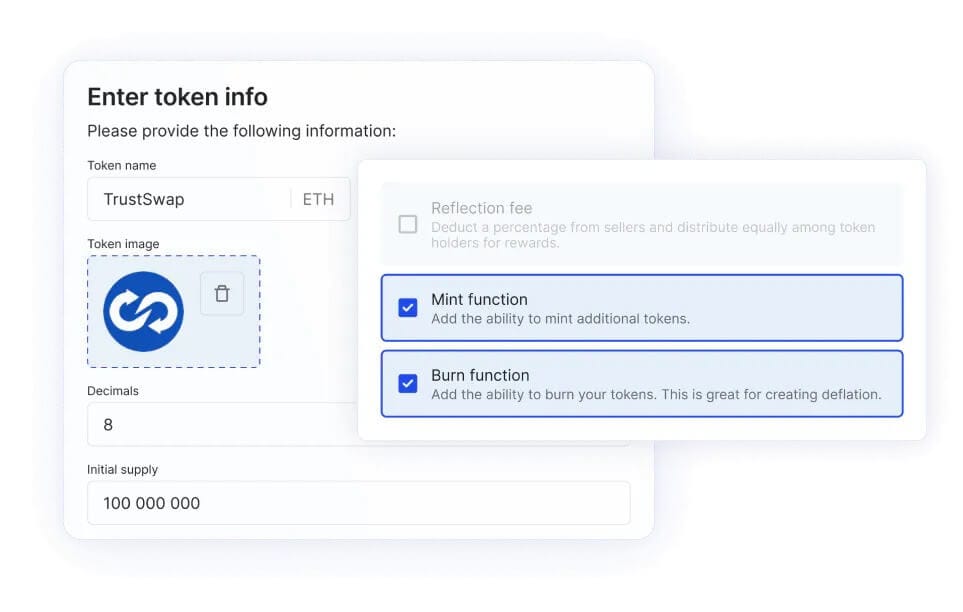
Task: Expand the Reflection fee option card
Action: point(640,225)
